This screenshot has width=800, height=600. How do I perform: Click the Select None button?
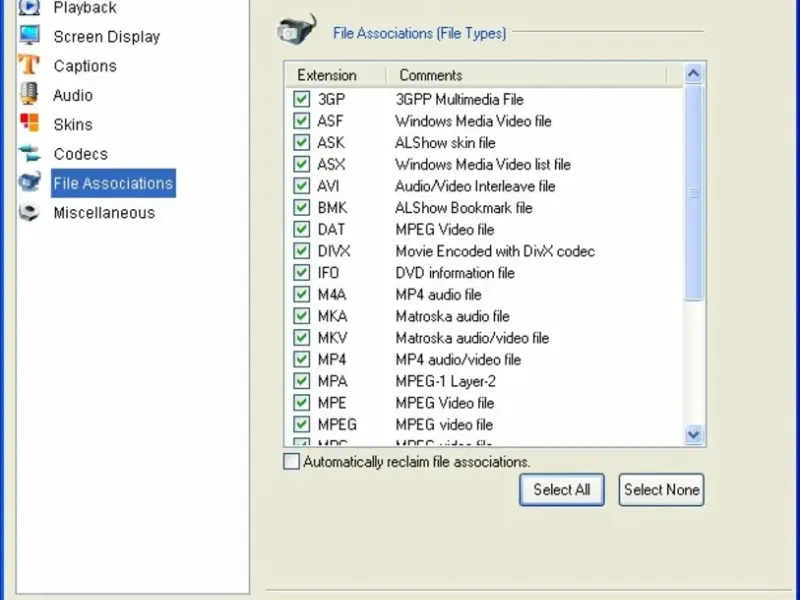click(x=661, y=490)
